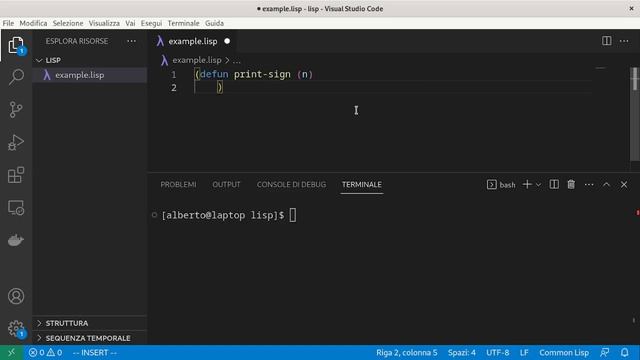Split the terminal panel
Viewport: 640px width, 360px height.
554,184
